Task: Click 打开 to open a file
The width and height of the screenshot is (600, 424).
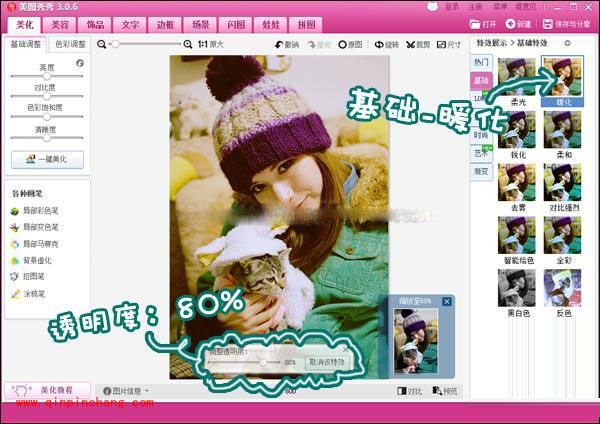Action: tap(483, 24)
